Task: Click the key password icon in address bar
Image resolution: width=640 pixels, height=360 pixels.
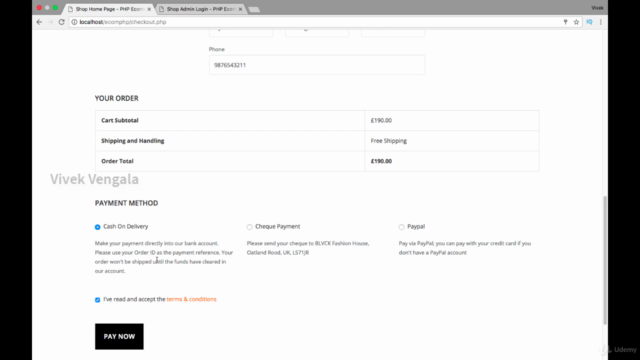Action: click(x=565, y=22)
